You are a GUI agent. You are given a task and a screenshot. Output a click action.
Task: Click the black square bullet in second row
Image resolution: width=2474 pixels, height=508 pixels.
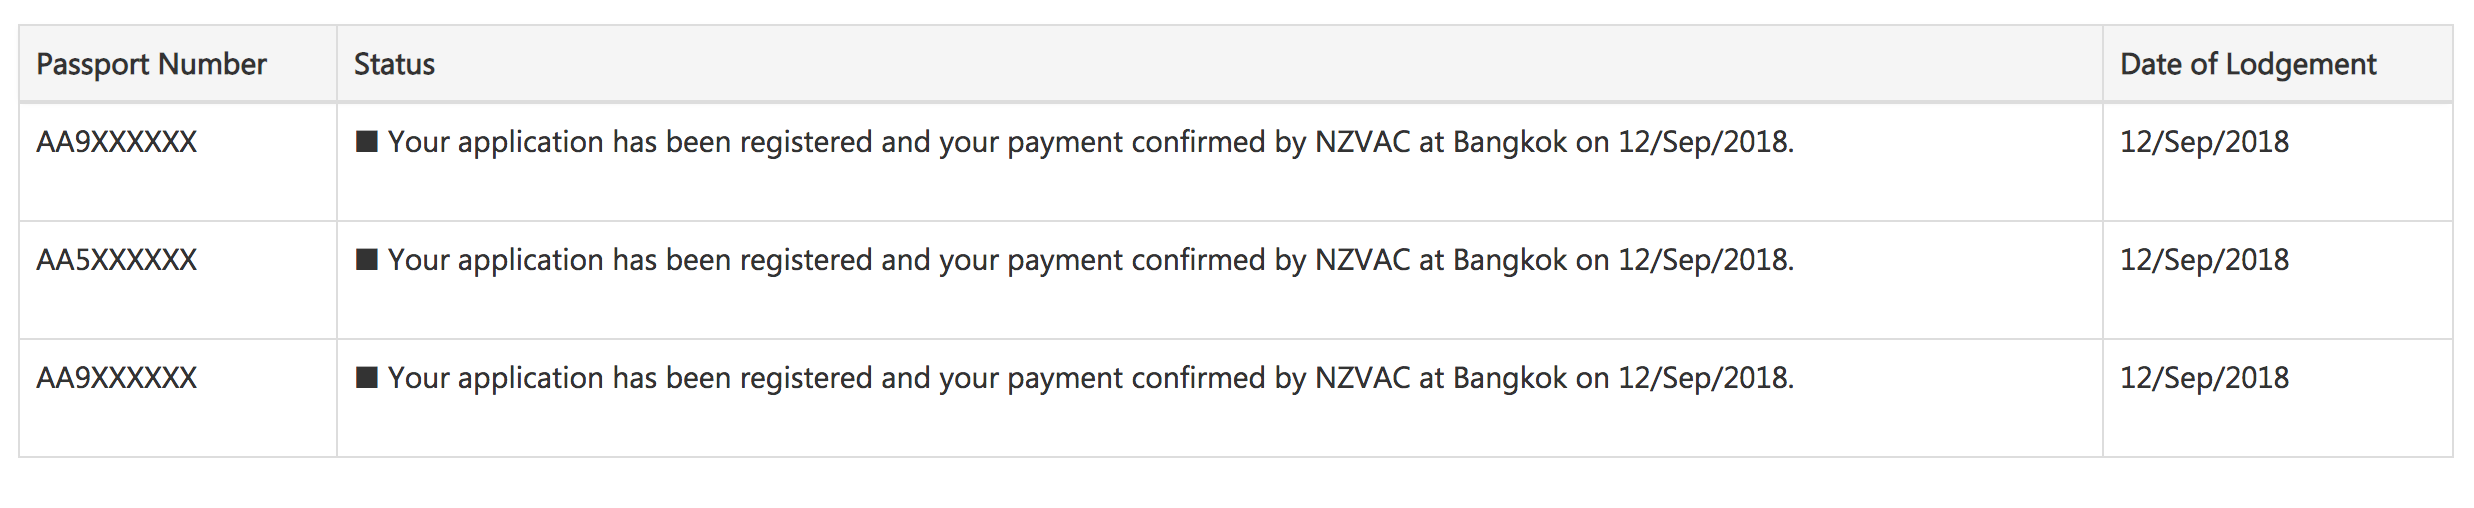367,260
